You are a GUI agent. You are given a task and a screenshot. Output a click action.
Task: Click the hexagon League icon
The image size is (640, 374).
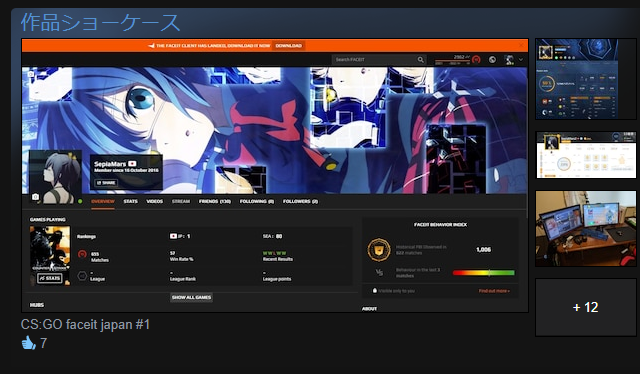click(82, 276)
